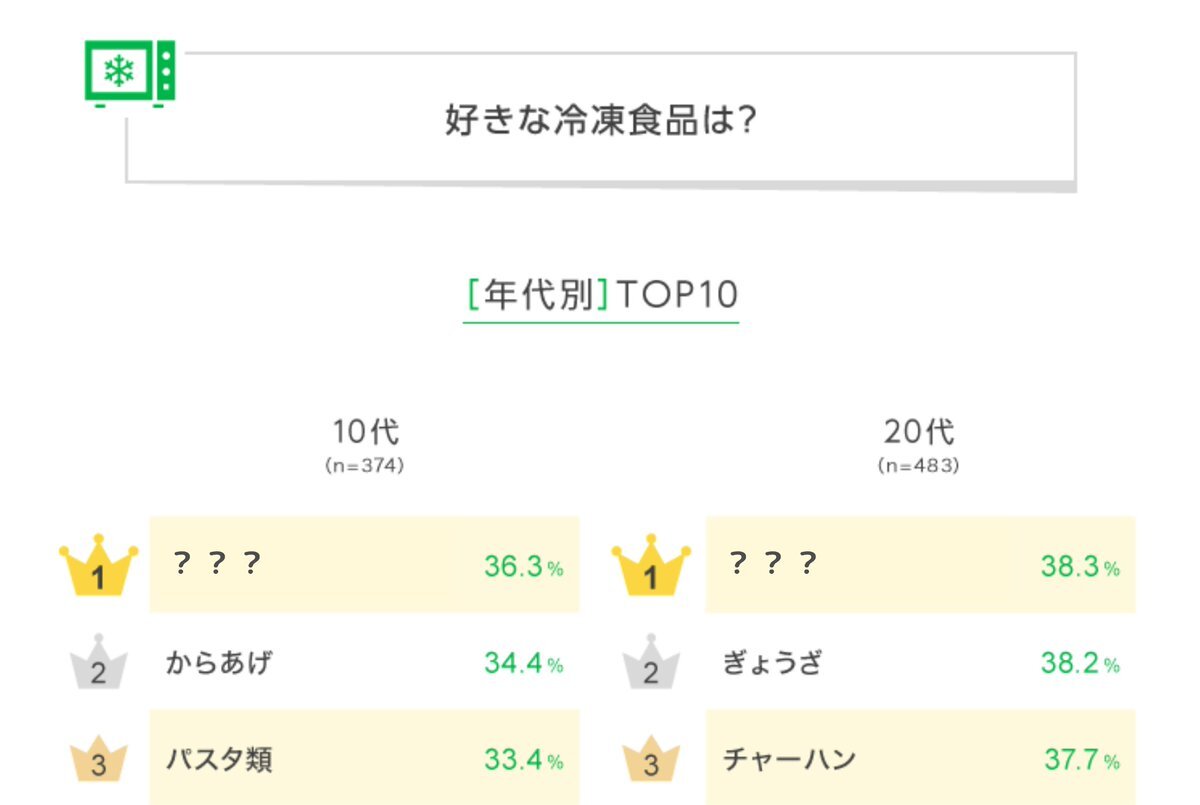The height and width of the screenshot is (805, 1200).
Task: Click the silver crown beside からあげ
Action: pyautogui.click(x=98, y=663)
